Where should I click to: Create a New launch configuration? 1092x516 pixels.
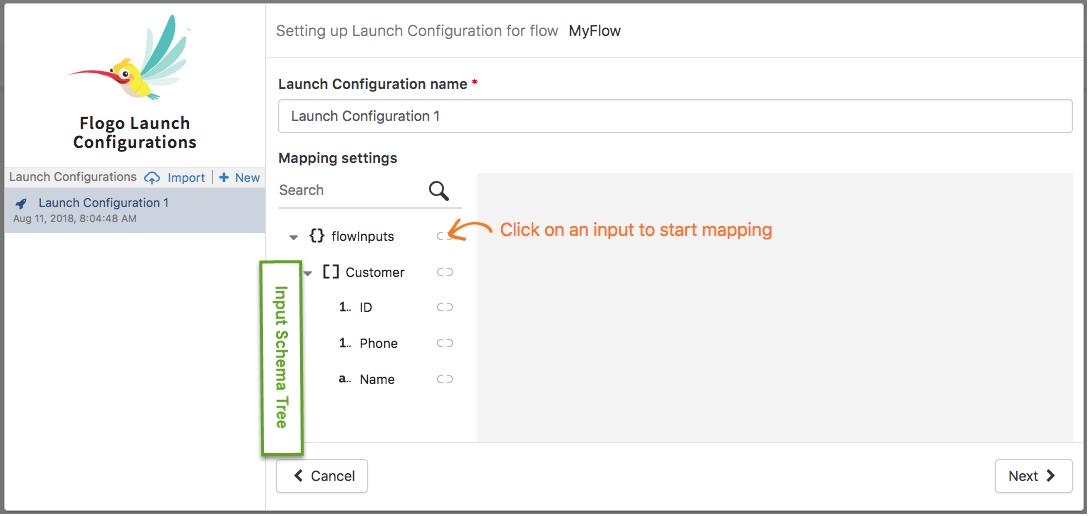[x=240, y=178]
